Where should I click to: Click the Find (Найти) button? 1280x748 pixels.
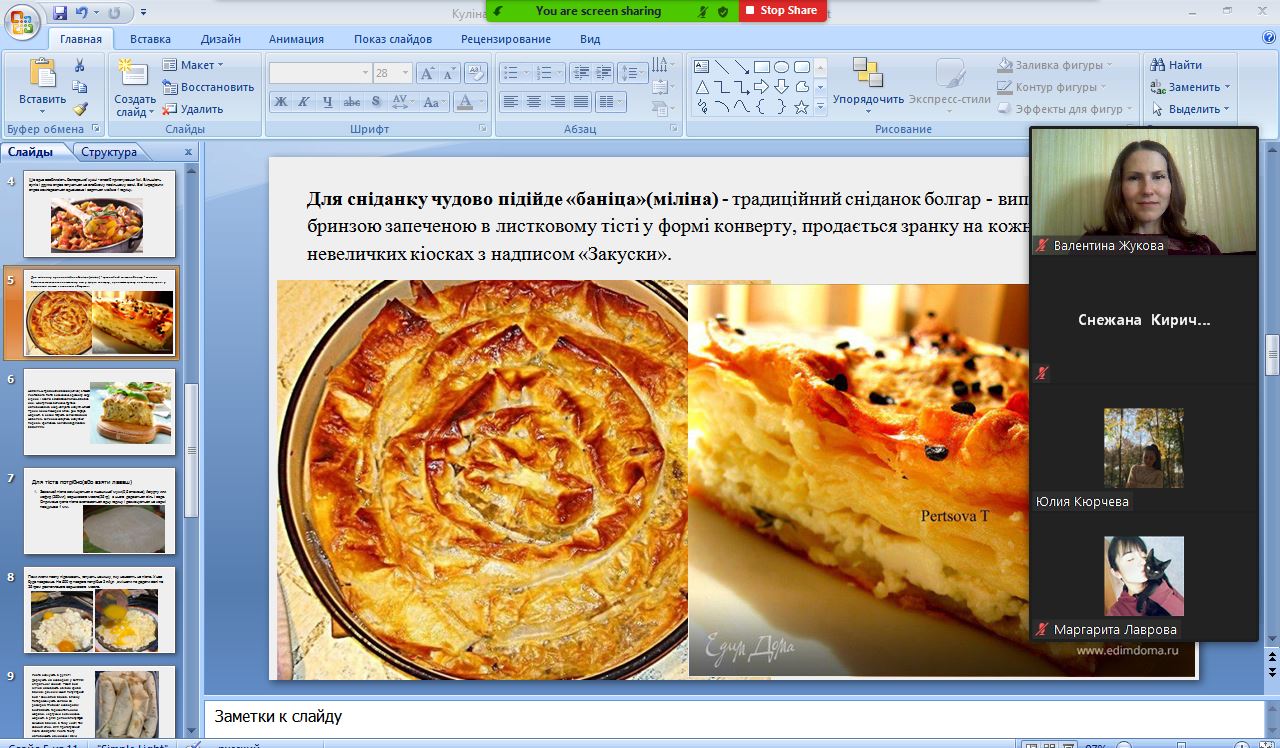(x=1177, y=65)
